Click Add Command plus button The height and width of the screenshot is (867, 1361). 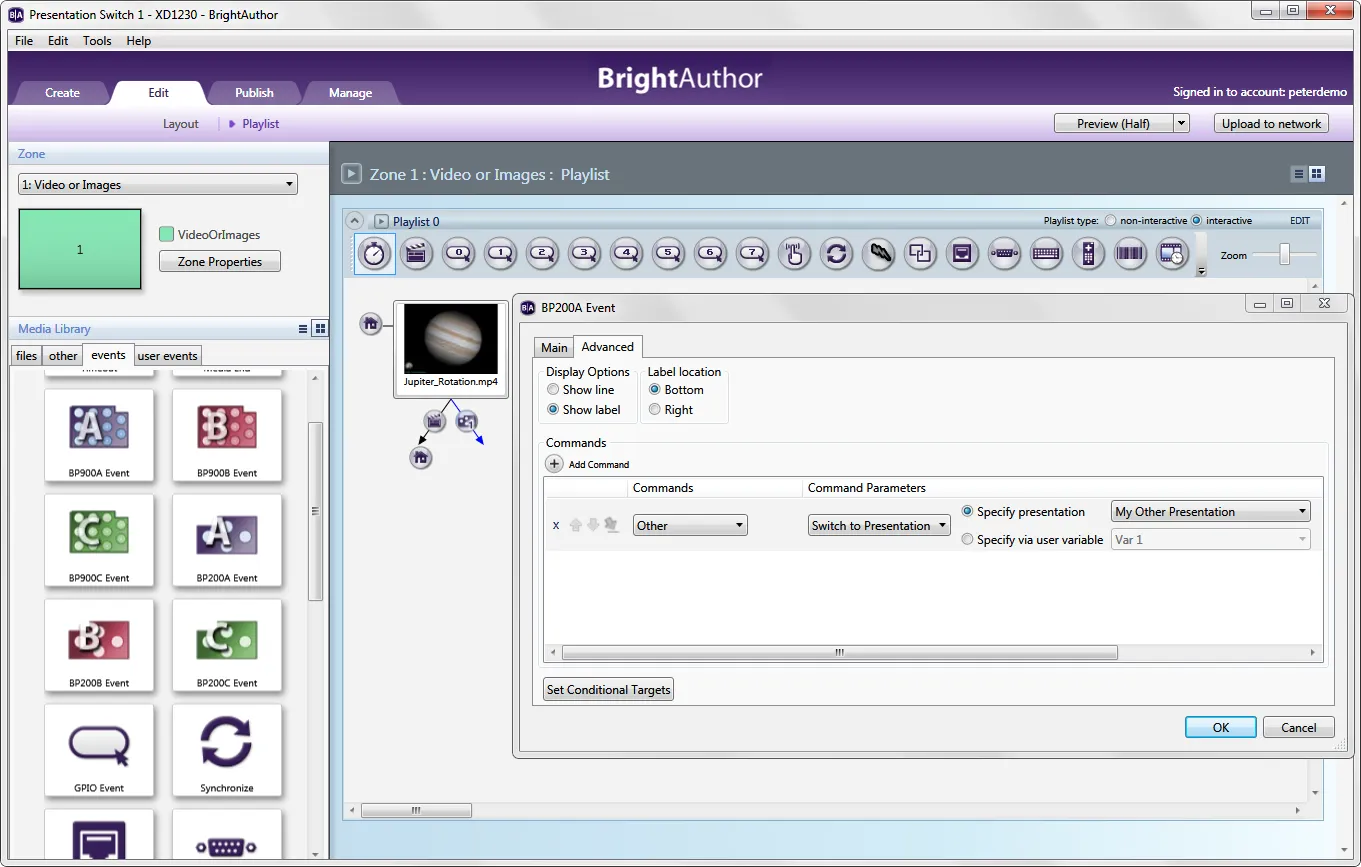tap(554, 464)
